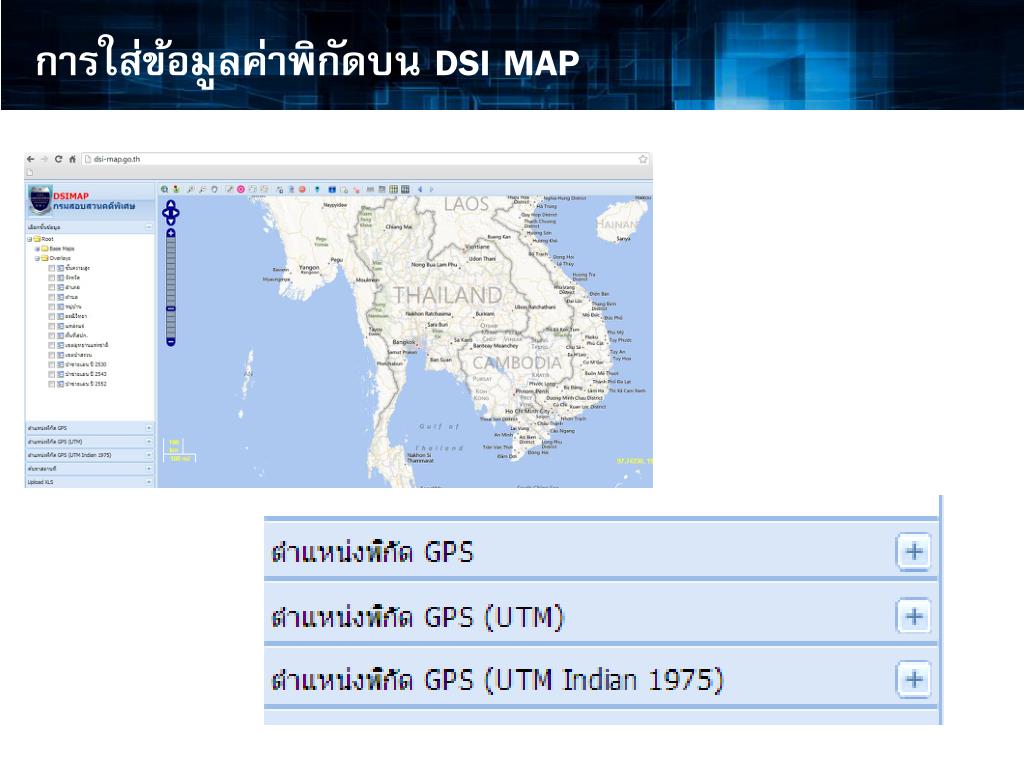The width and height of the screenshot is (1024, 768).
Task: Click the zoom slider handle on the zoom bar
Action: (x=170, y=309)
